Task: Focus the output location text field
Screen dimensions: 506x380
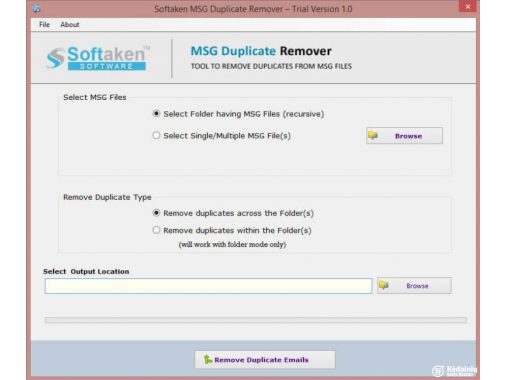Action: [x=208, y=286]
